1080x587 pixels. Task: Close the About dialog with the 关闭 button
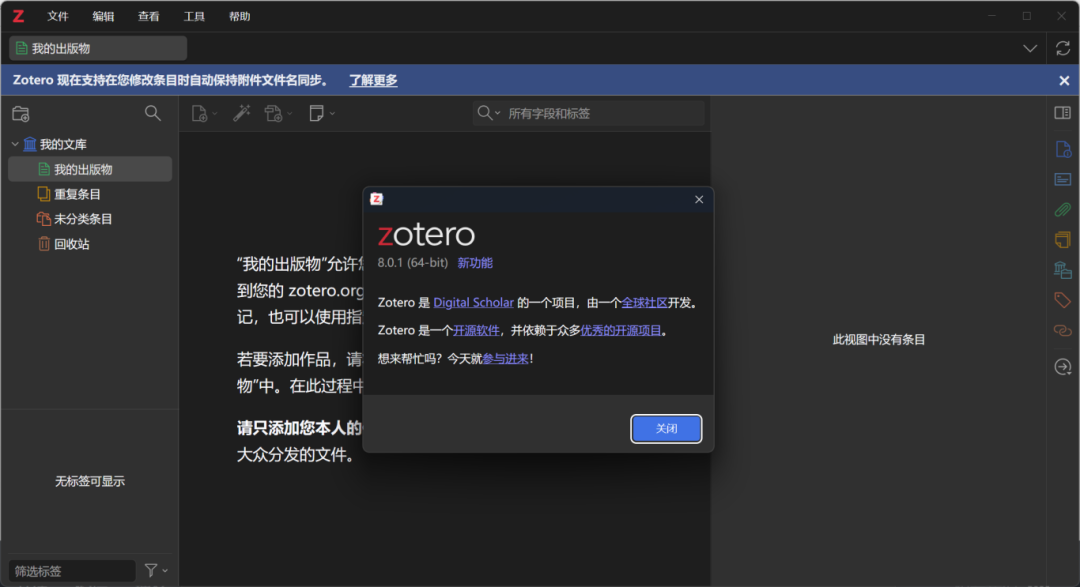[x=666, y=427]
